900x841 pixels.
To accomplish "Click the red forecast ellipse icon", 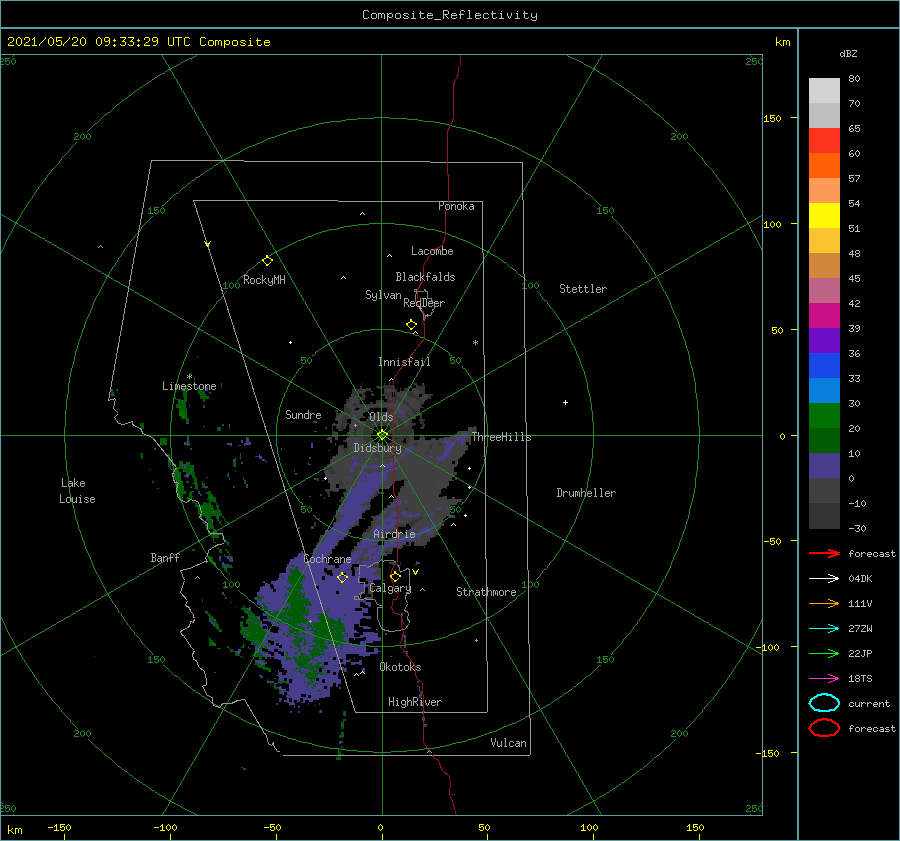I will 824,728.
